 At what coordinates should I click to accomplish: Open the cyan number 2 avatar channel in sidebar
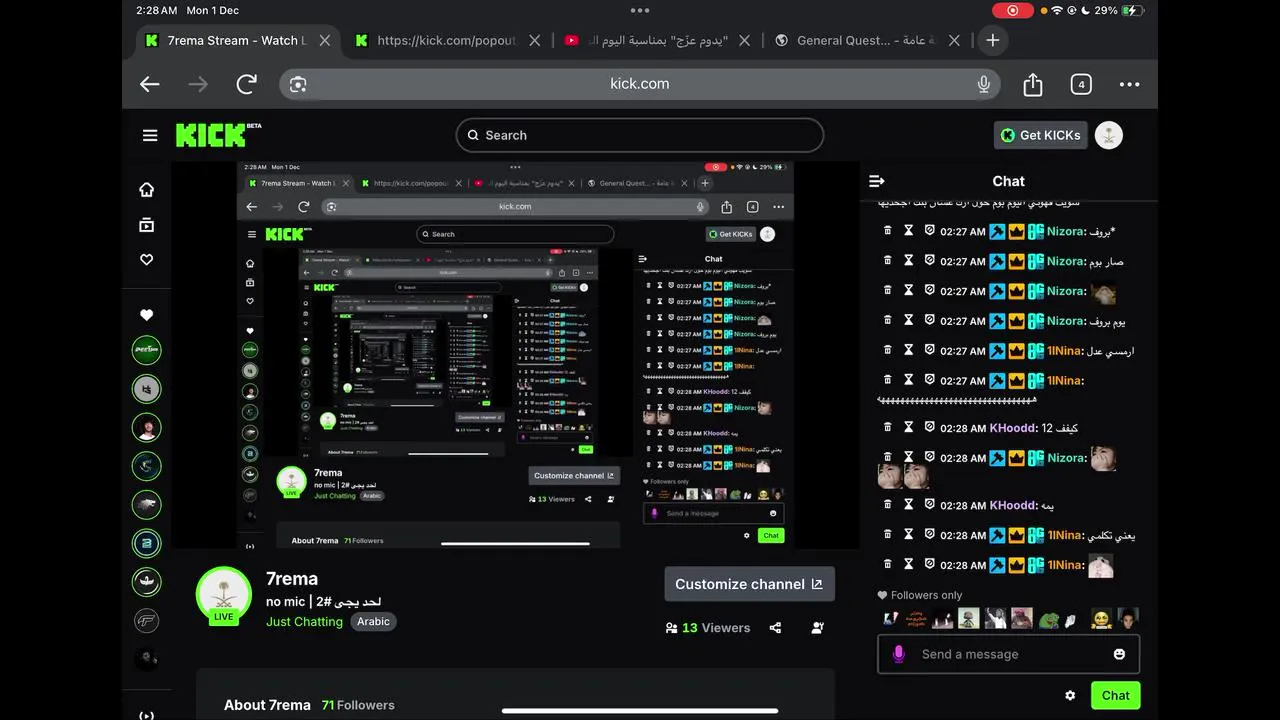[147, 543]
